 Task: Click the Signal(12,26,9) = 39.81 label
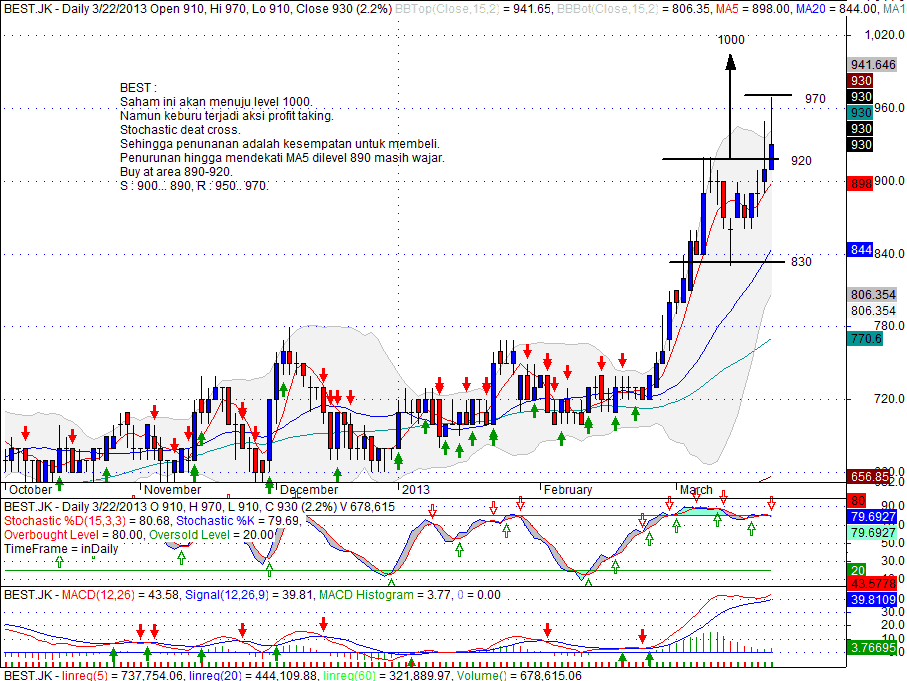249,595
